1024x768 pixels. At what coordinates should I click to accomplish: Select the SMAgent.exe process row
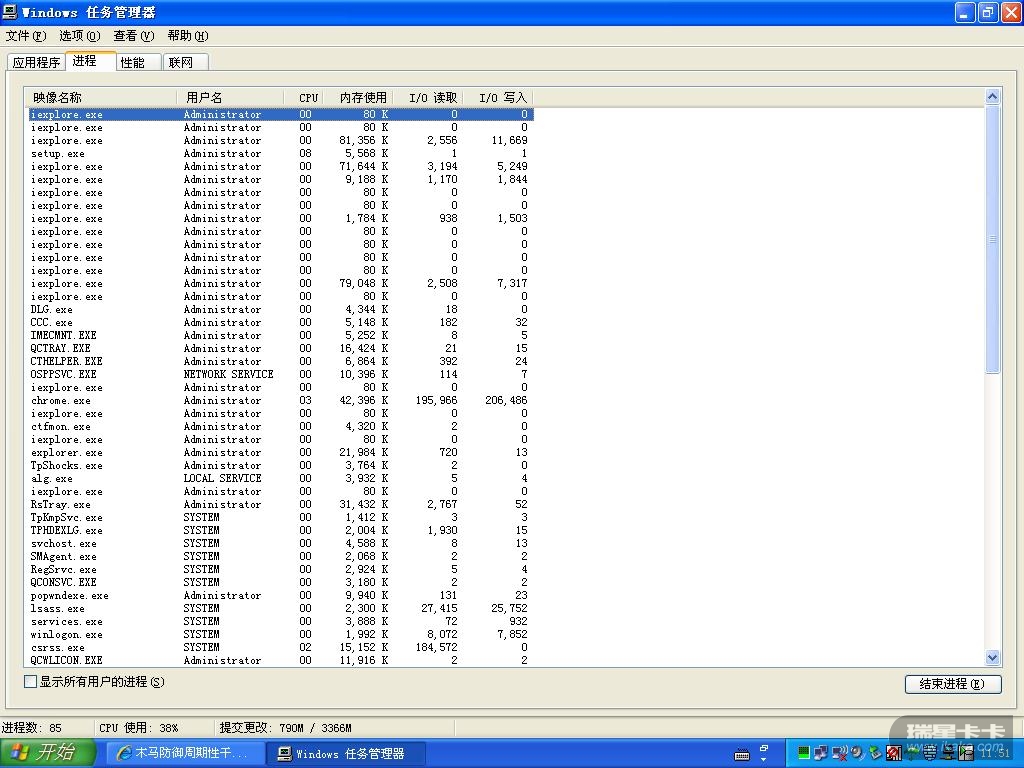coord(281,556)
